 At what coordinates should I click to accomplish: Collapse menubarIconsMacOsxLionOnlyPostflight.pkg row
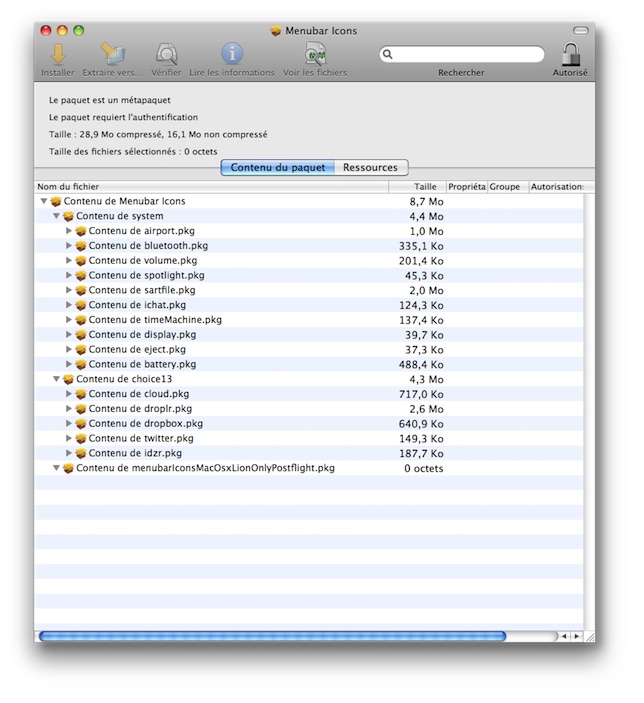point(56,468)
